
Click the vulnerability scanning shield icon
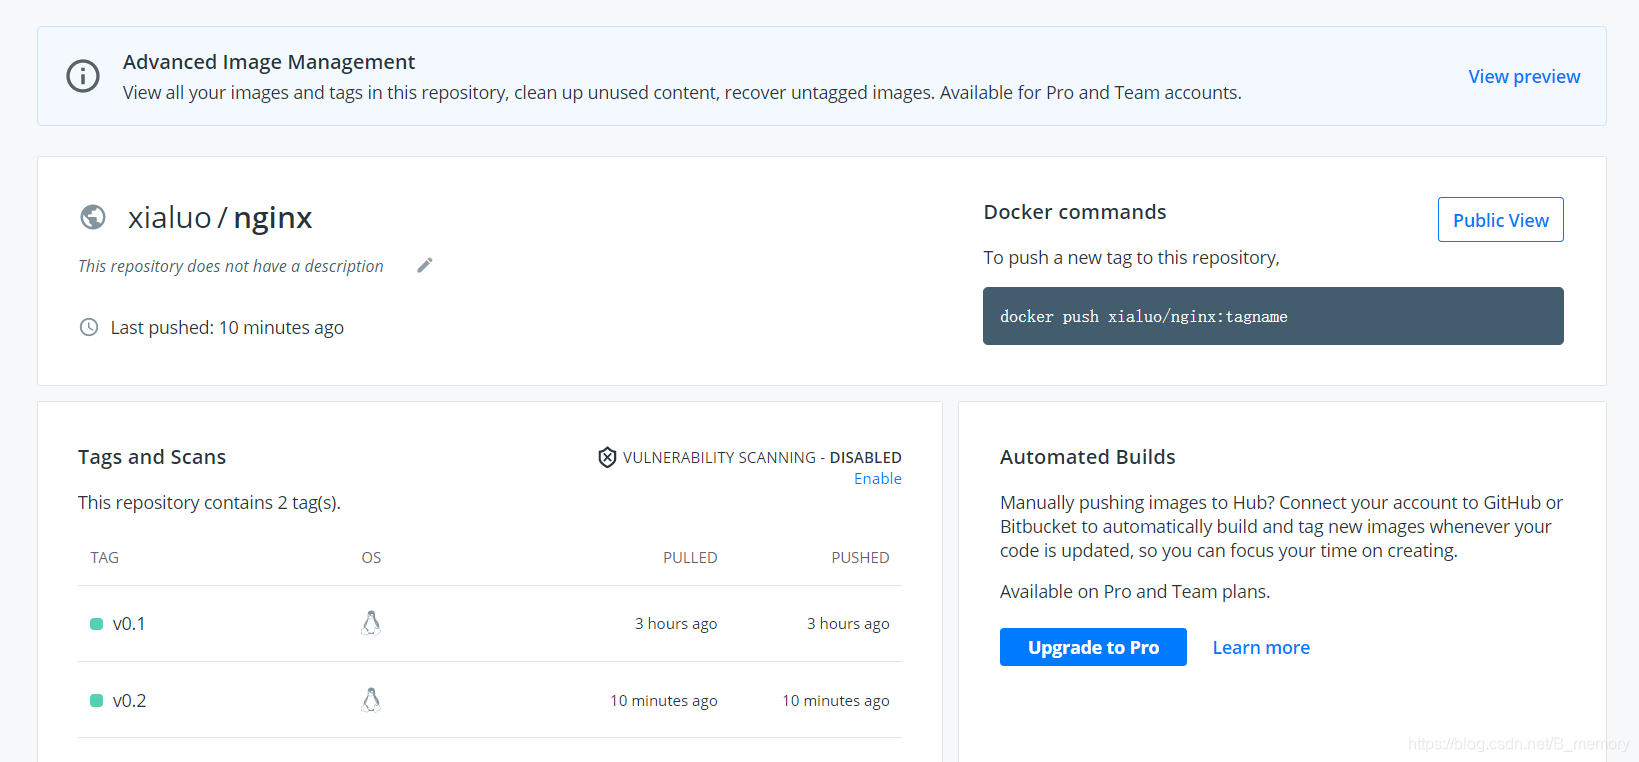[x=607, y=457]
